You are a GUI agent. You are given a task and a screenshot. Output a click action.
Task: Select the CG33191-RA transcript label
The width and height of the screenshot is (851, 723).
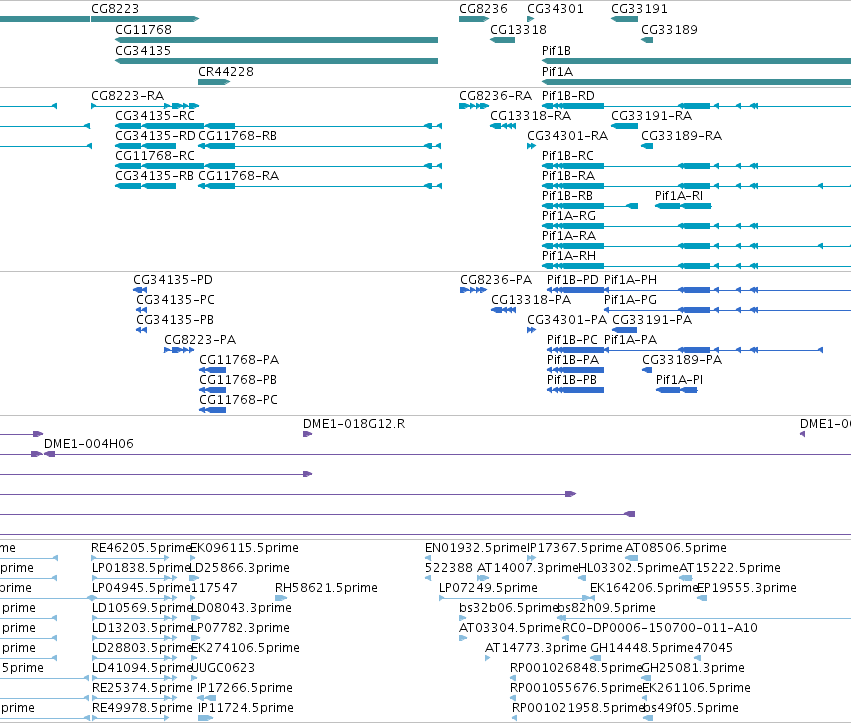click(652, 116)
